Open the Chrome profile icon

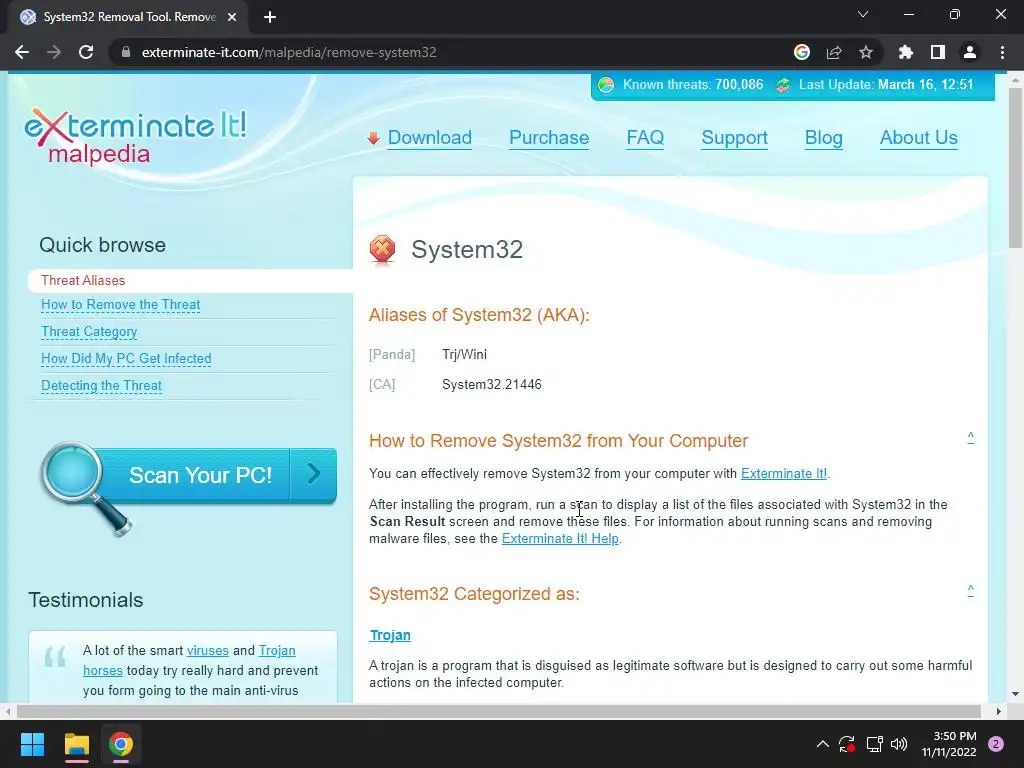click(x=970, y=52)
